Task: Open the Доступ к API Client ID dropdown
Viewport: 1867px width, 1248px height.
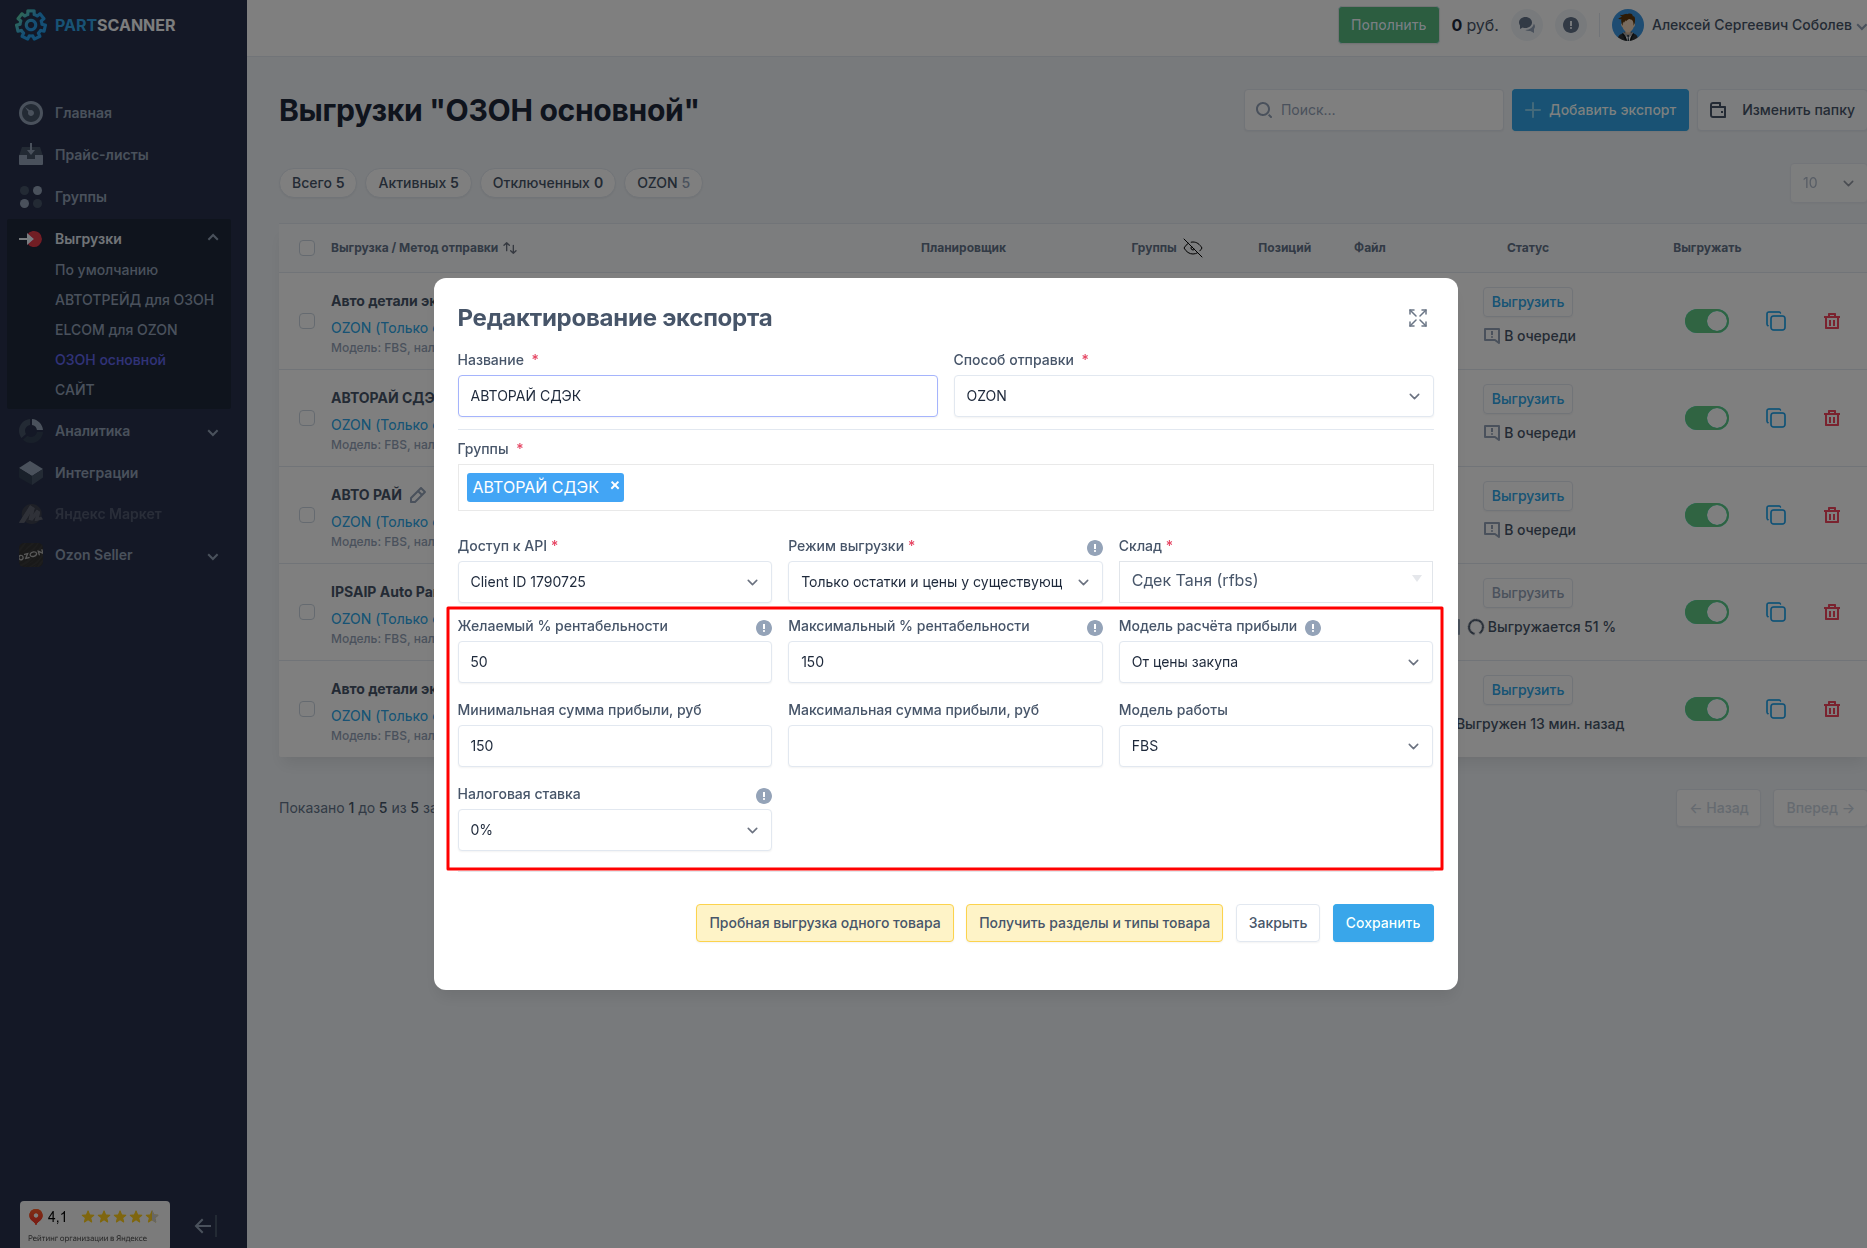Action: coord(614,582)
